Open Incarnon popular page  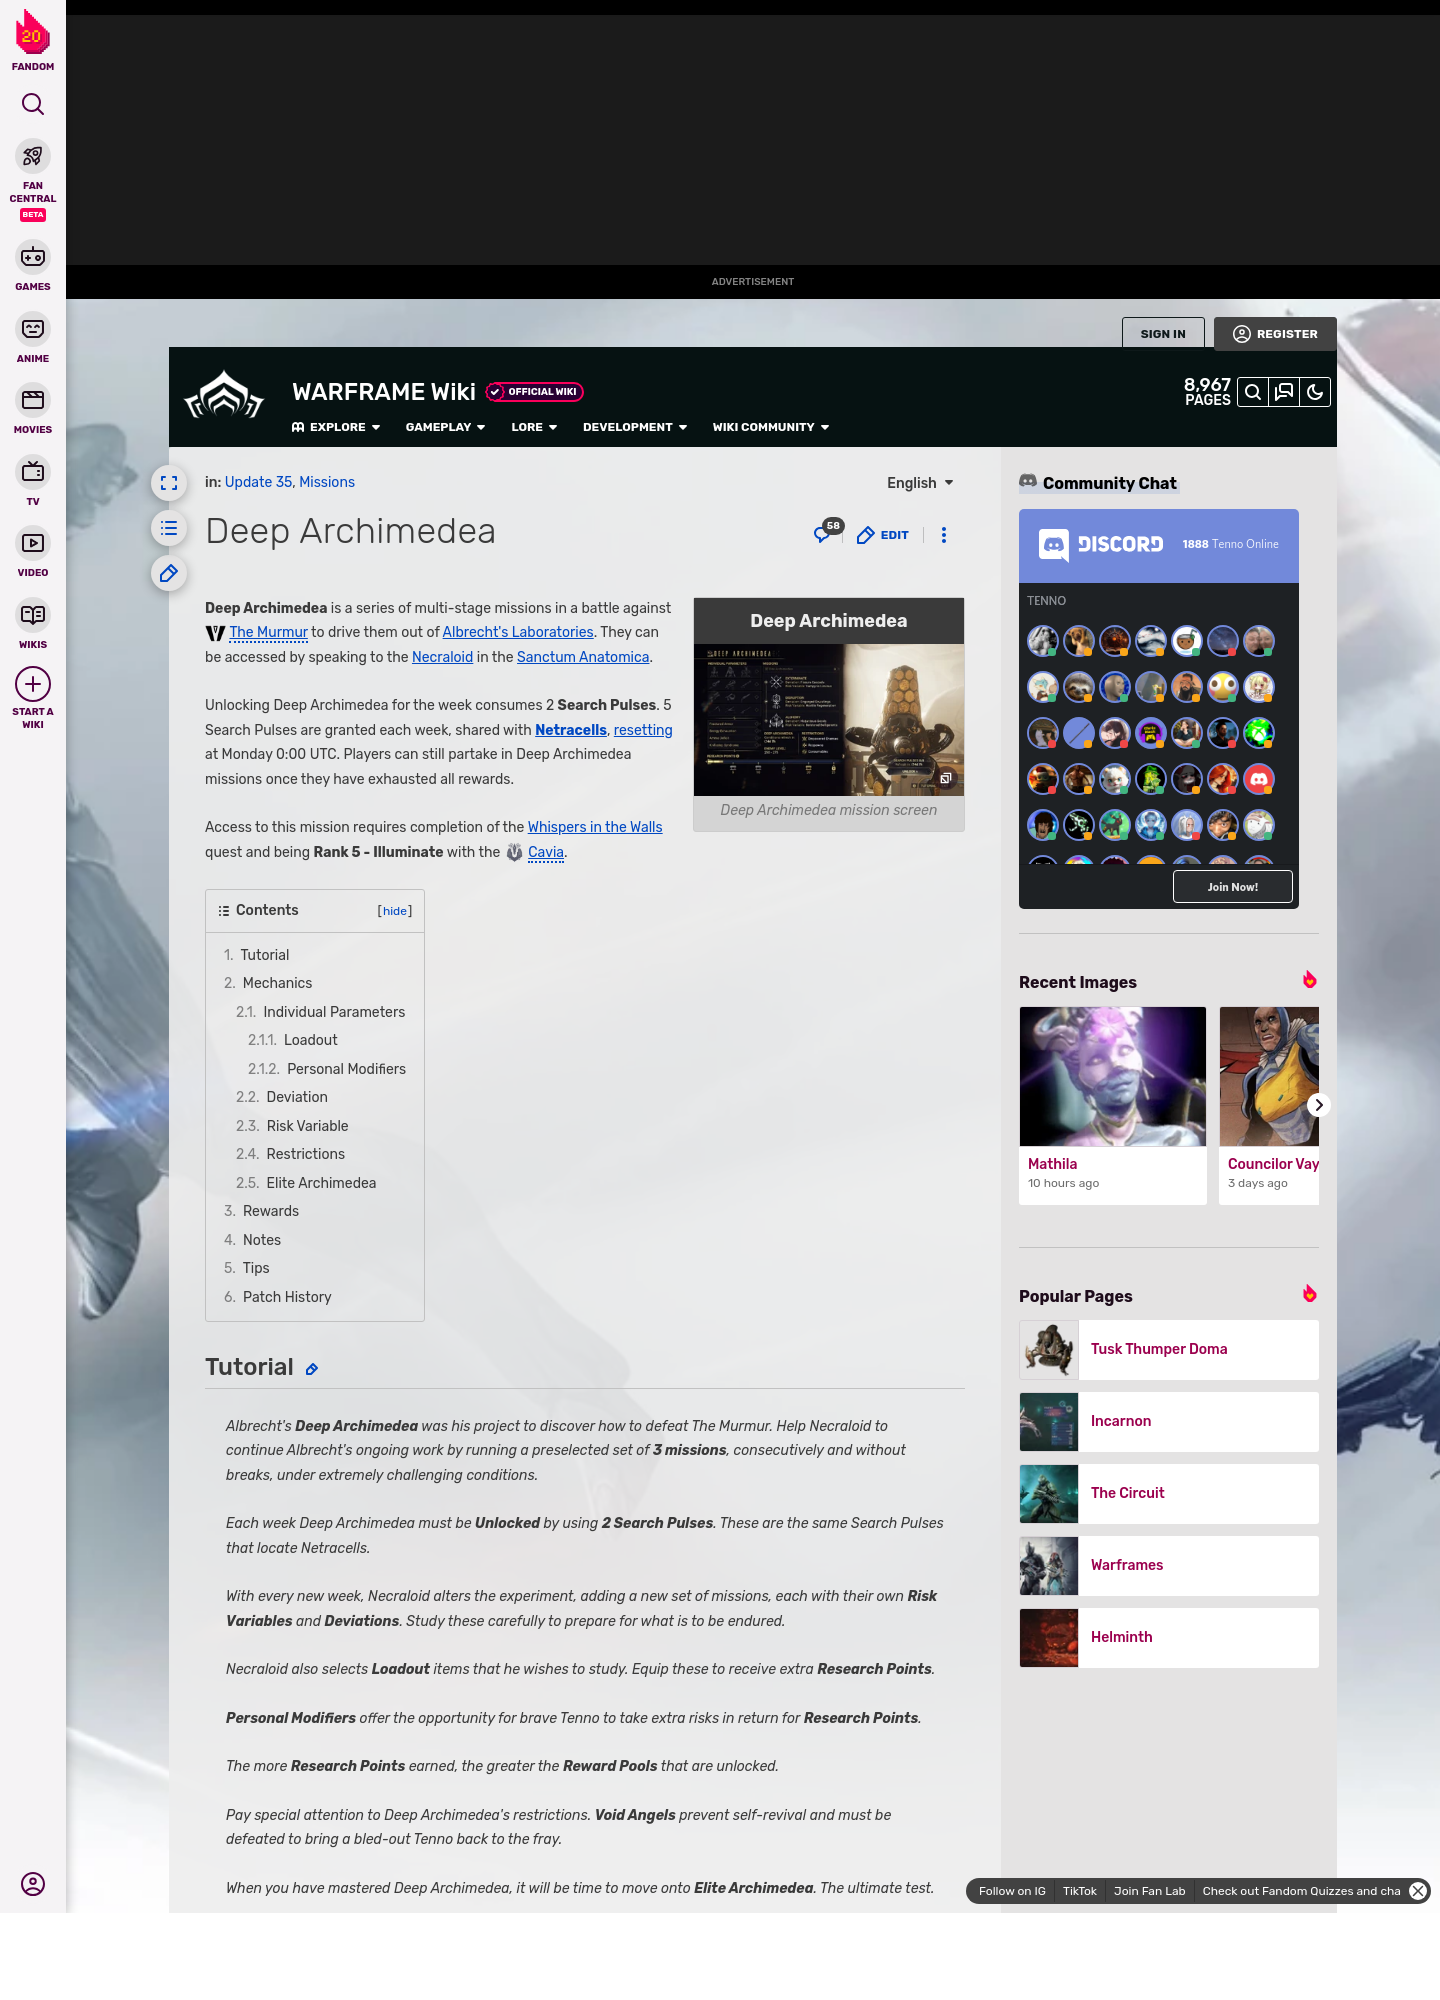click(1169, 1421)
